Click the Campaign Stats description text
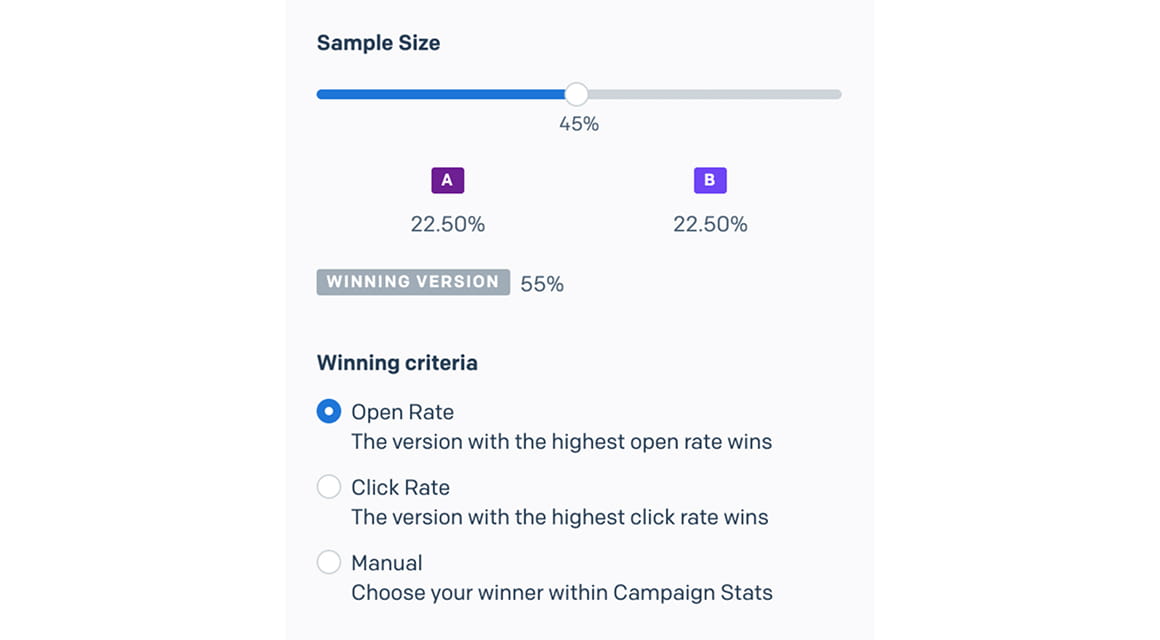Image resolution: width=1160 pixels, height=640 pixels. [x=561, y=593]
